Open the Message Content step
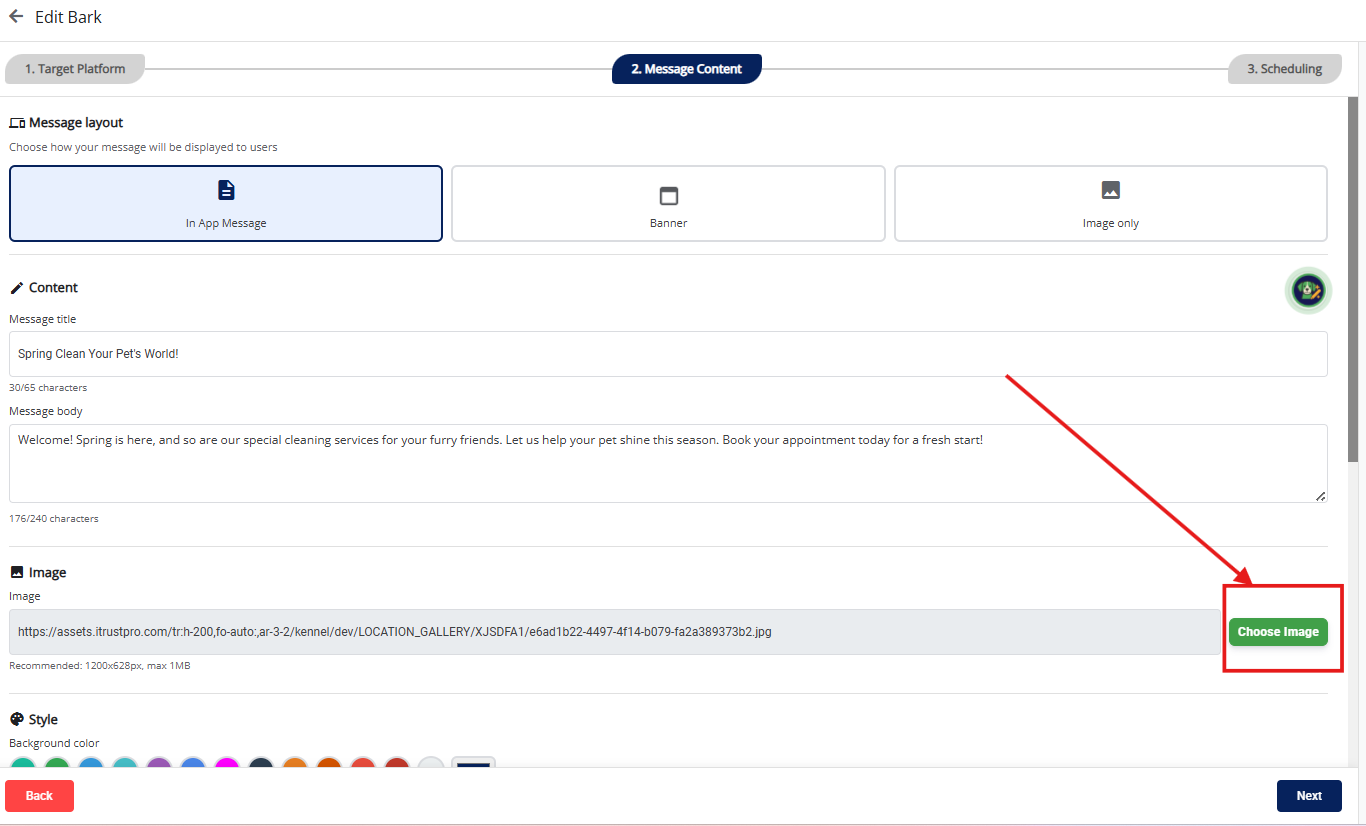 coord(686,69)
